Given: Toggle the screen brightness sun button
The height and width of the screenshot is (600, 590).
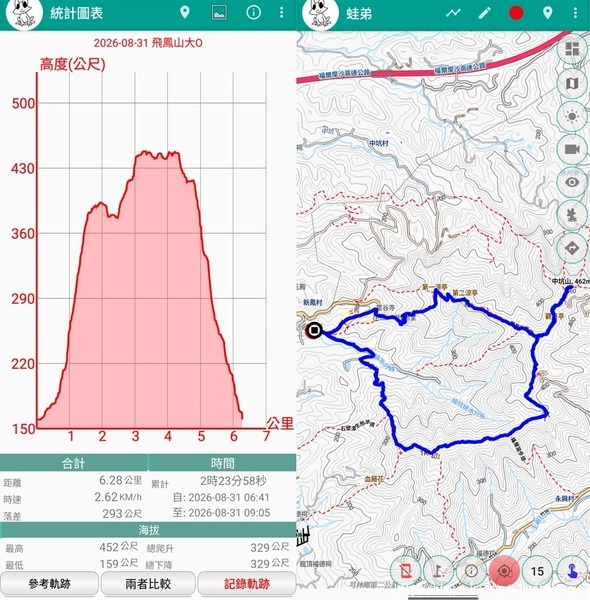Looking at the screenshot, I should pyautogui.click(x=572, y=116).
